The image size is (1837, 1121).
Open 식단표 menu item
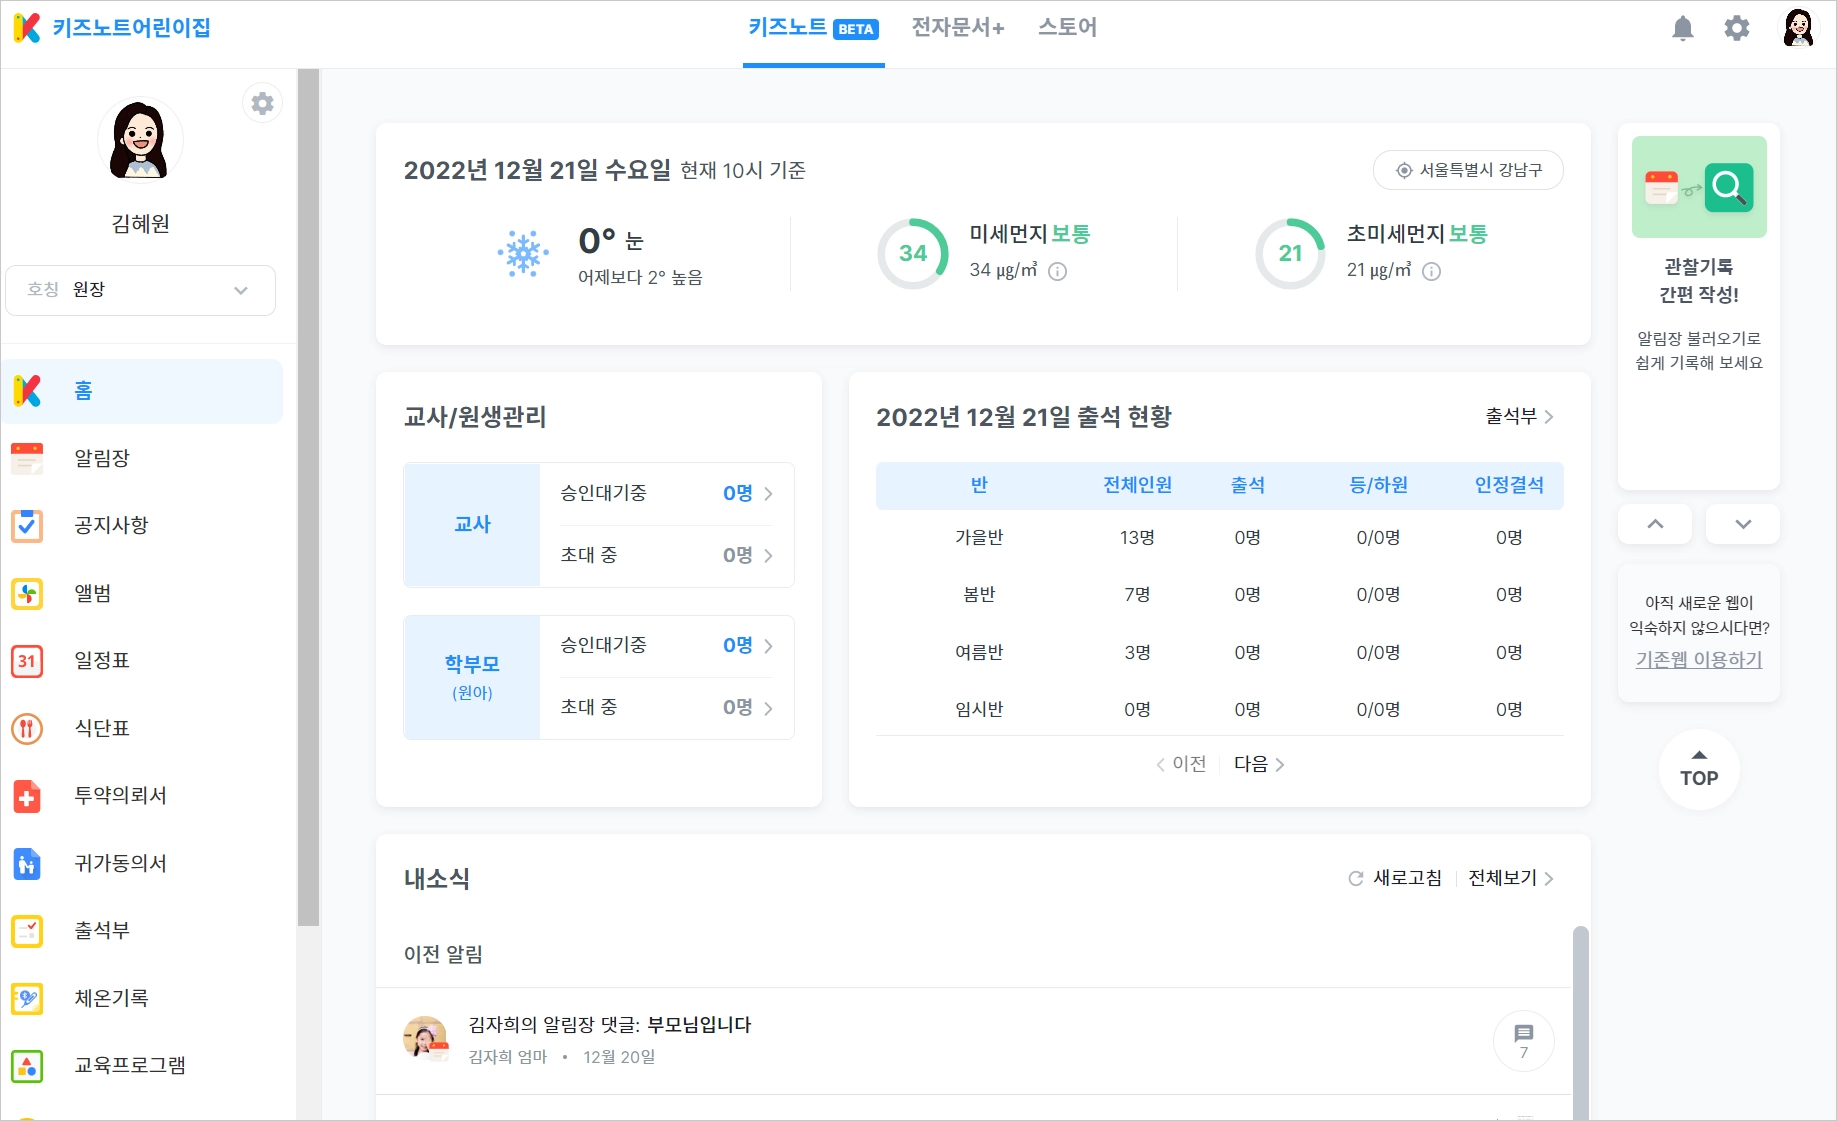point(102,728)
